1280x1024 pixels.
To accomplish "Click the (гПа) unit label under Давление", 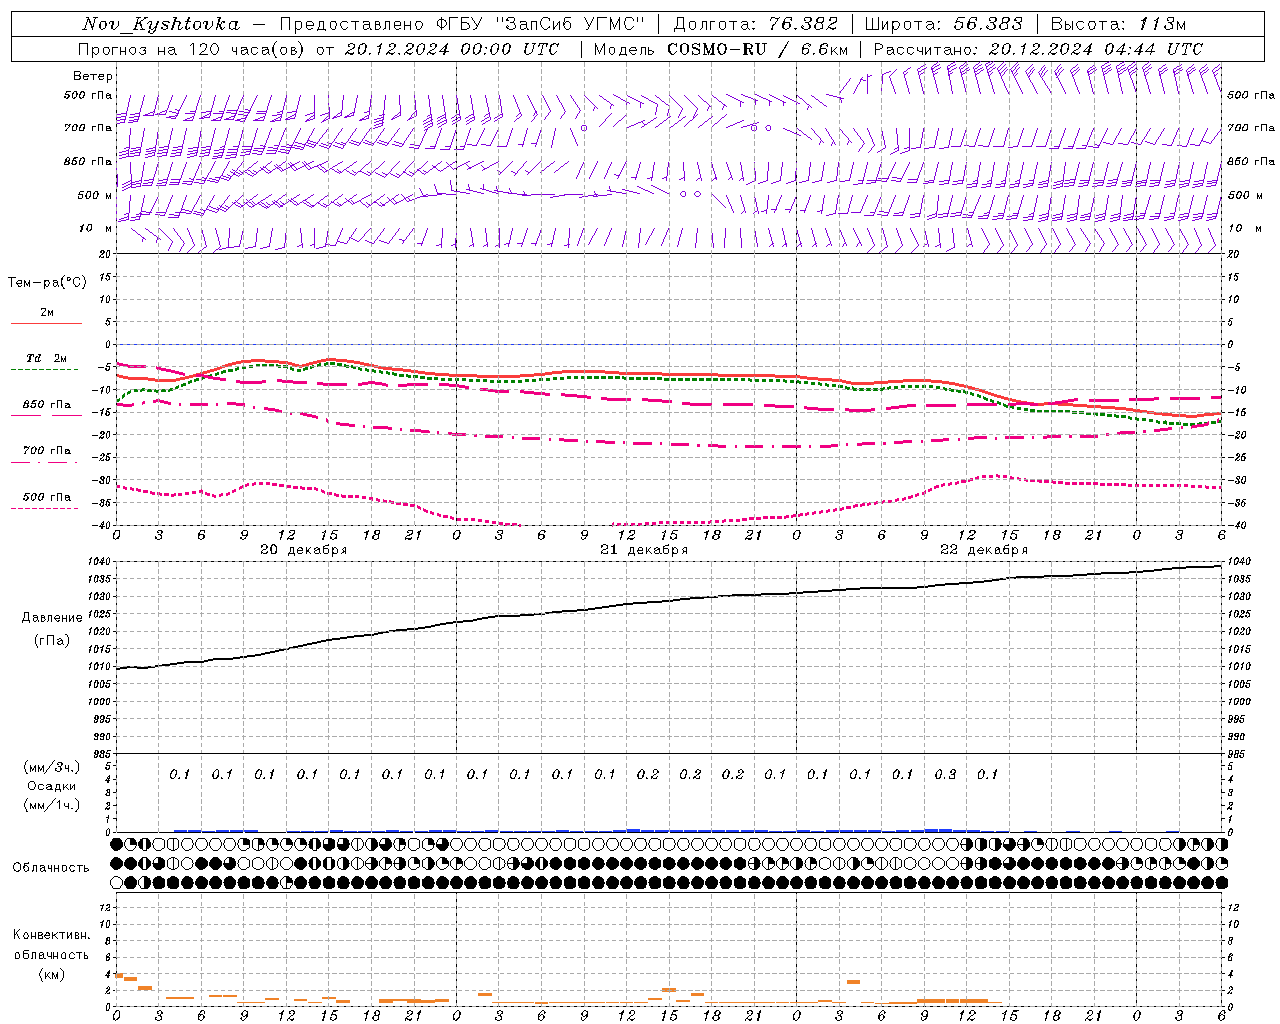I will coord(52,640).
